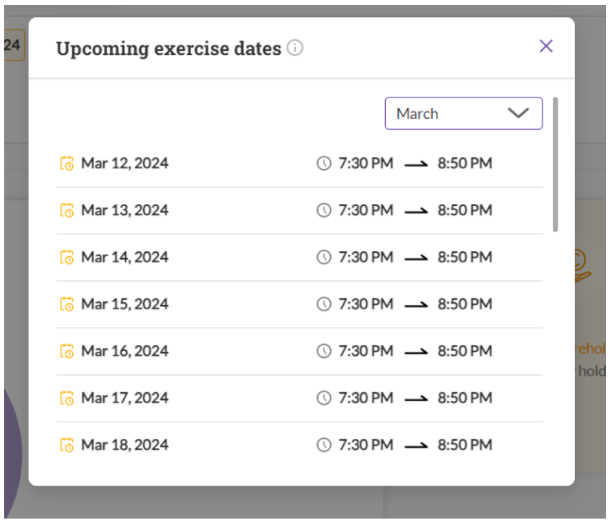Click calendar icon beside Mar 12, 2024

[67, 164]
